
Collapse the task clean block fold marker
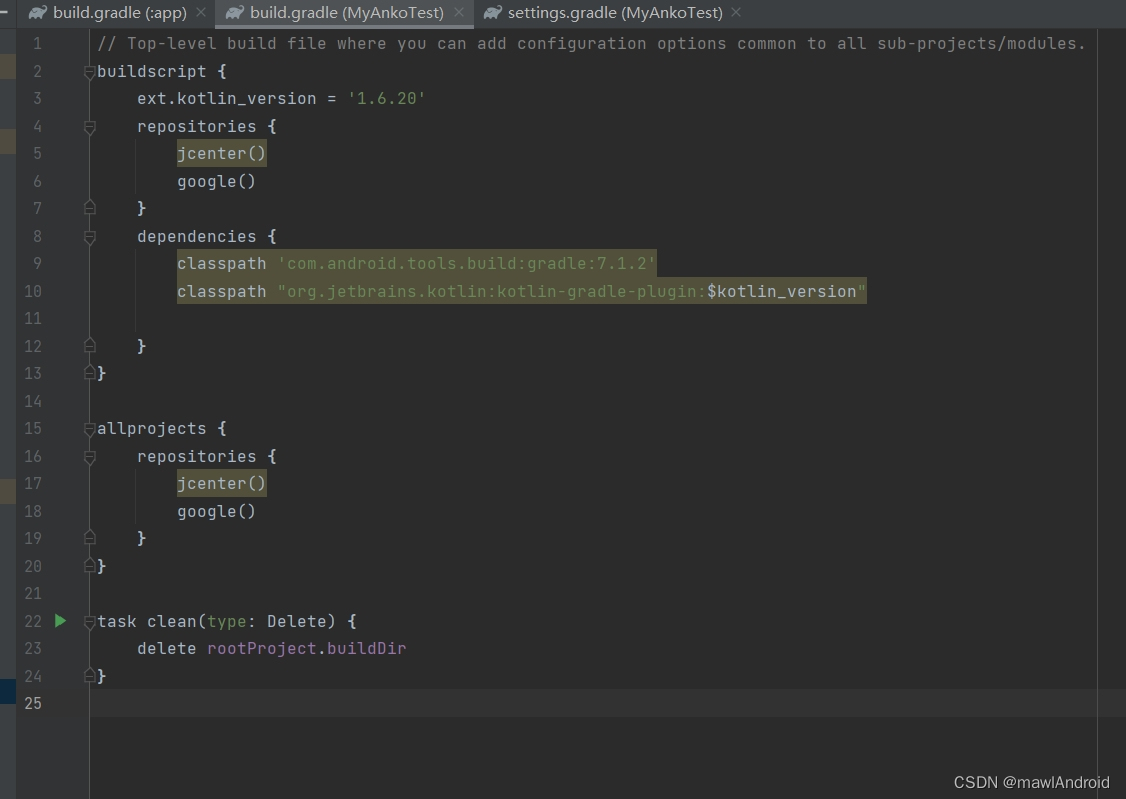tap(89, 622)
